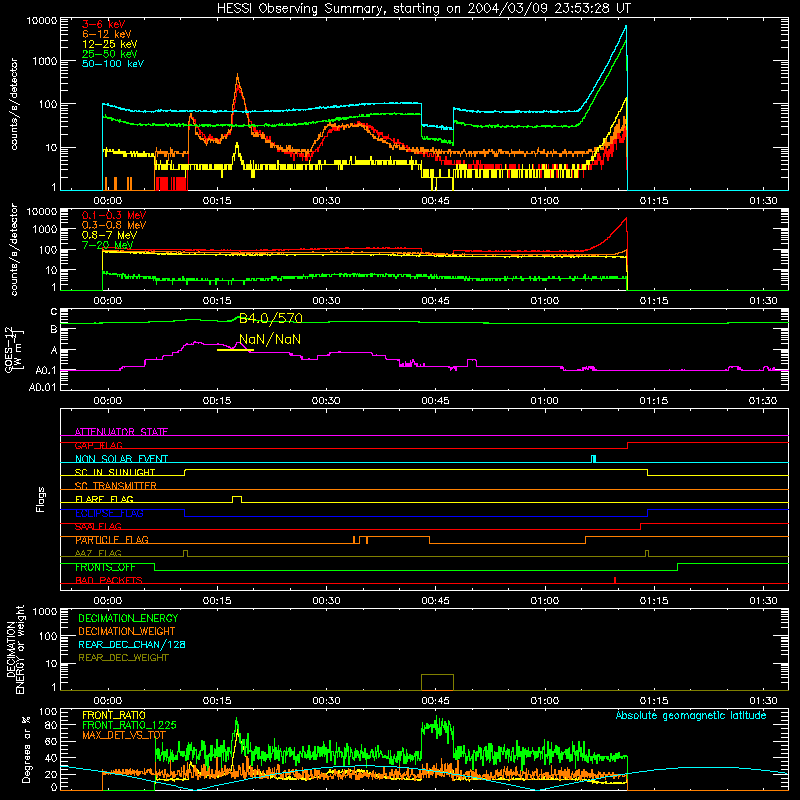
Task: Click the DECIMATION ENERGY or weight axis title
Action: pos(15,649)
